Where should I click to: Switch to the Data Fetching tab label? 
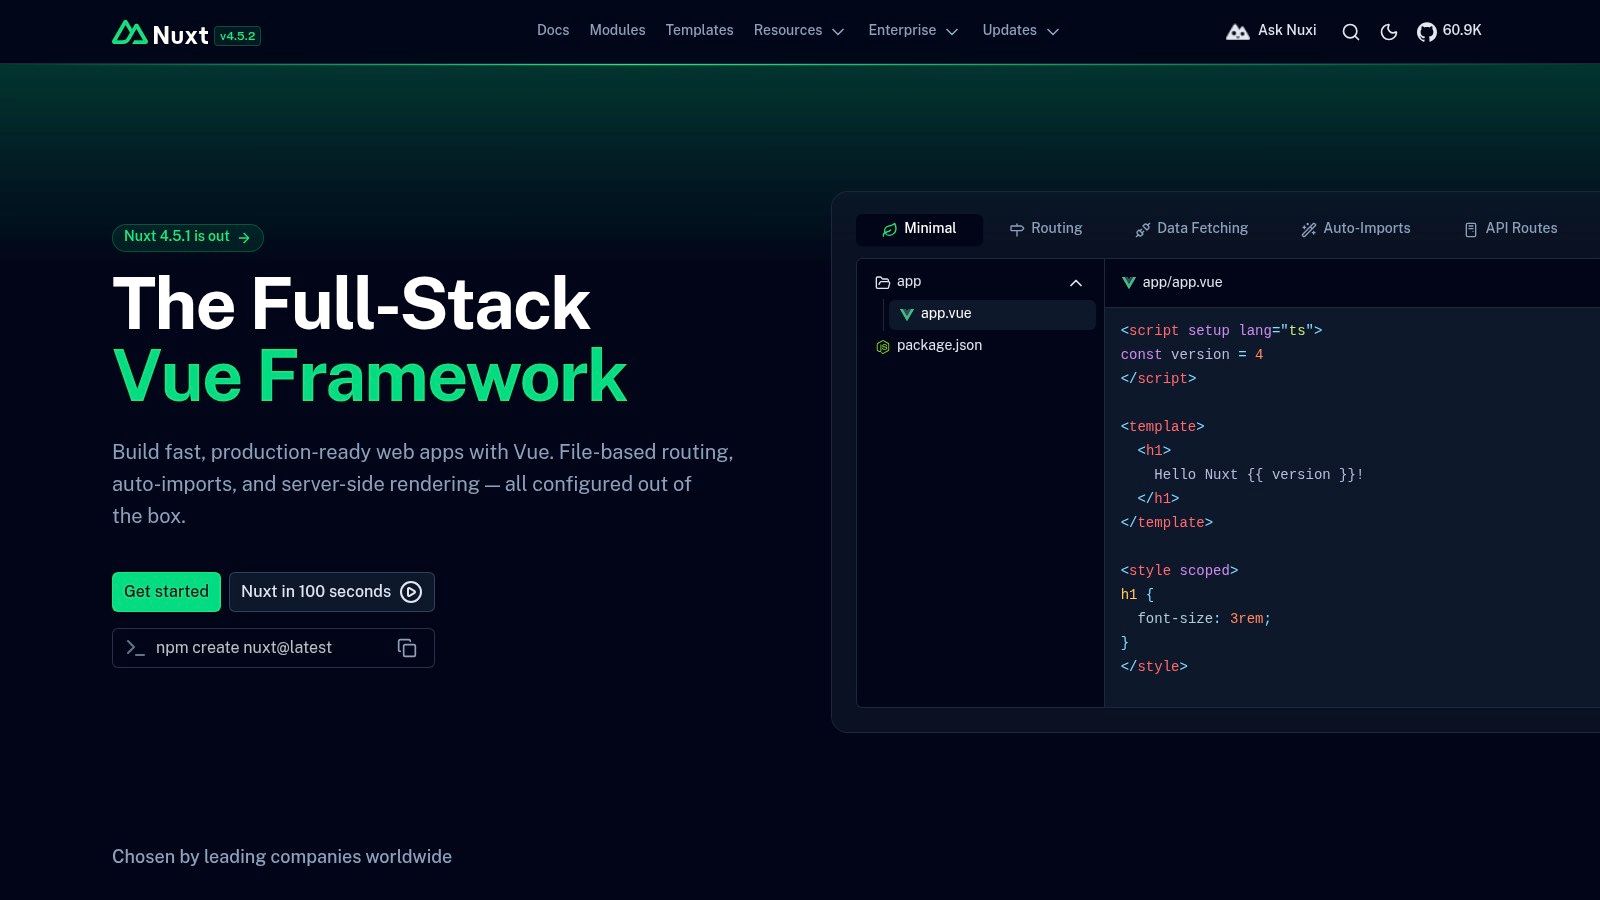1203,228
